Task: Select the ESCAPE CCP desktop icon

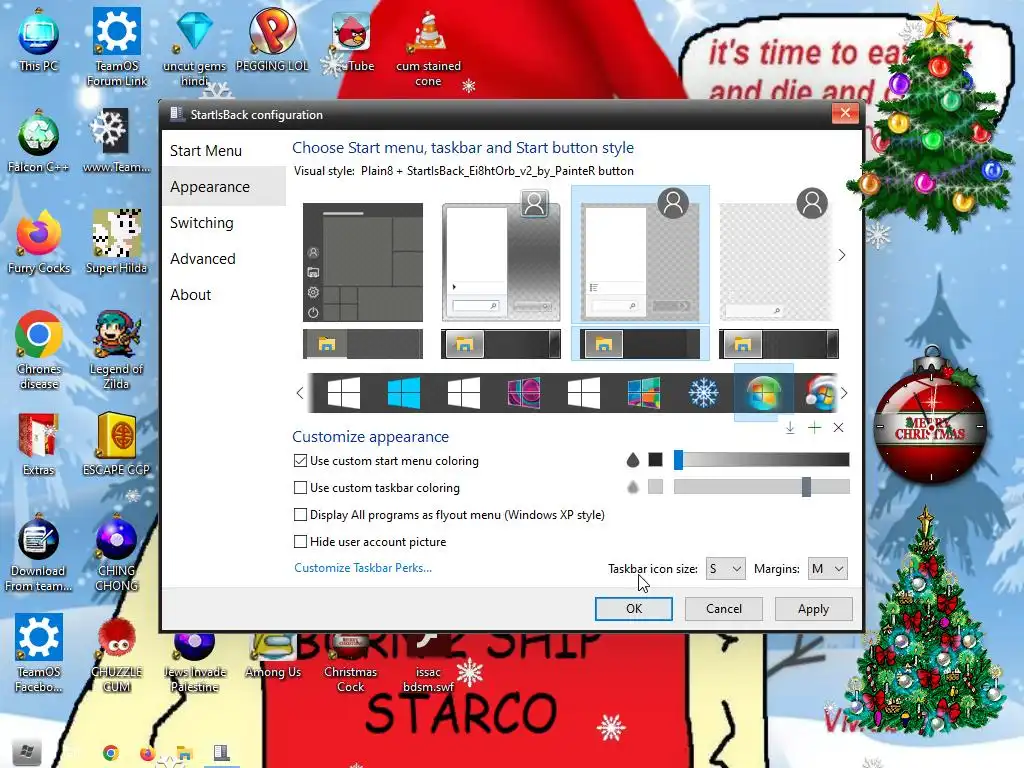Action: click(116, 444)
